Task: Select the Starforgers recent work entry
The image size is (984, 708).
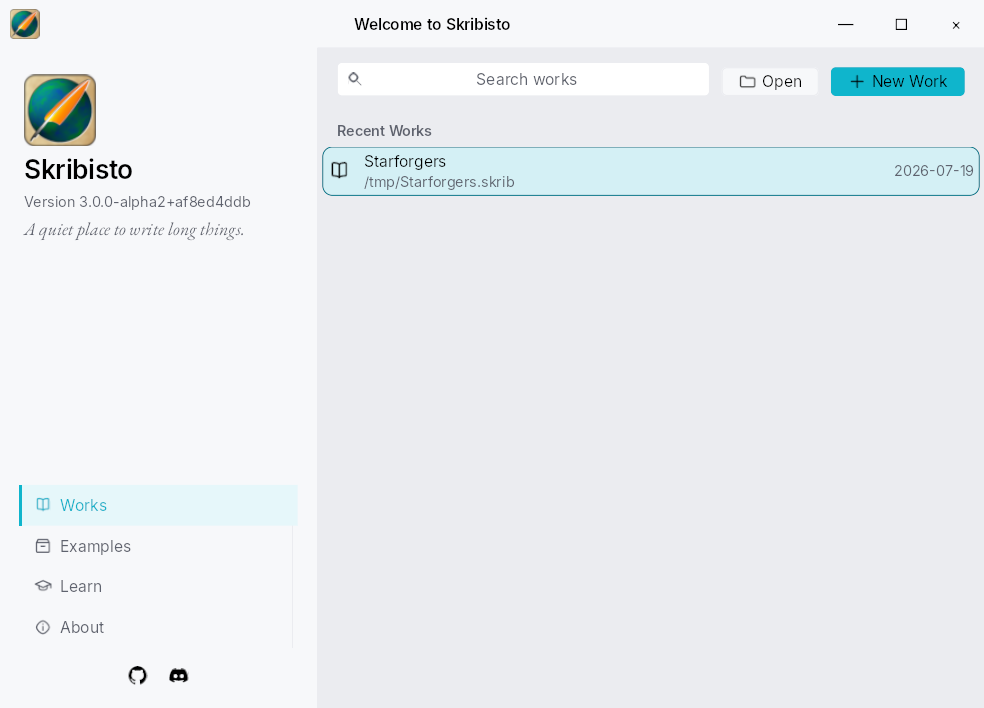Action: [651, 171]
